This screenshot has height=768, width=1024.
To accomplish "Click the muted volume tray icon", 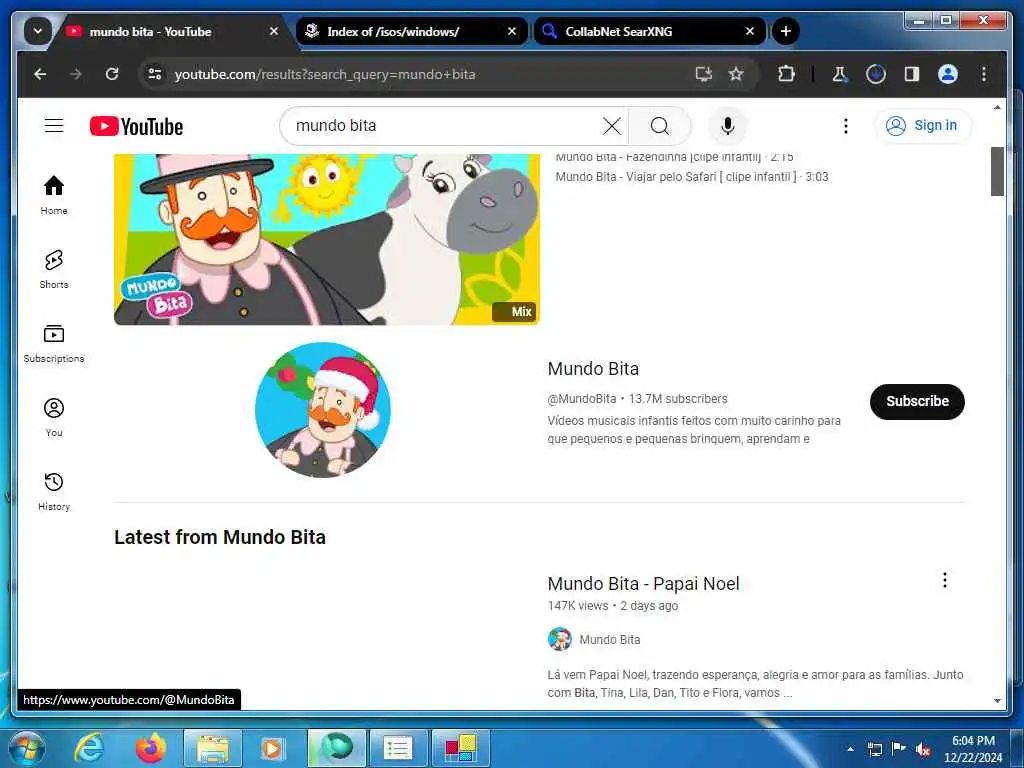I will 923,749.
